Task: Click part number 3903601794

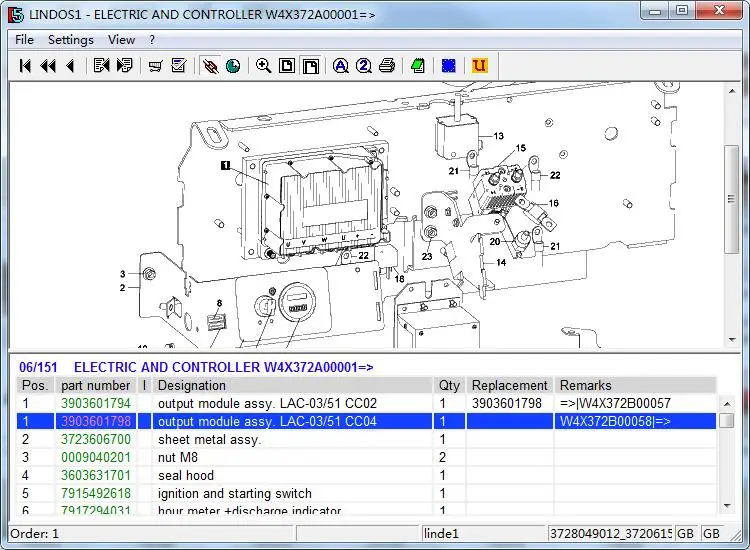Action: pos(96,403)
